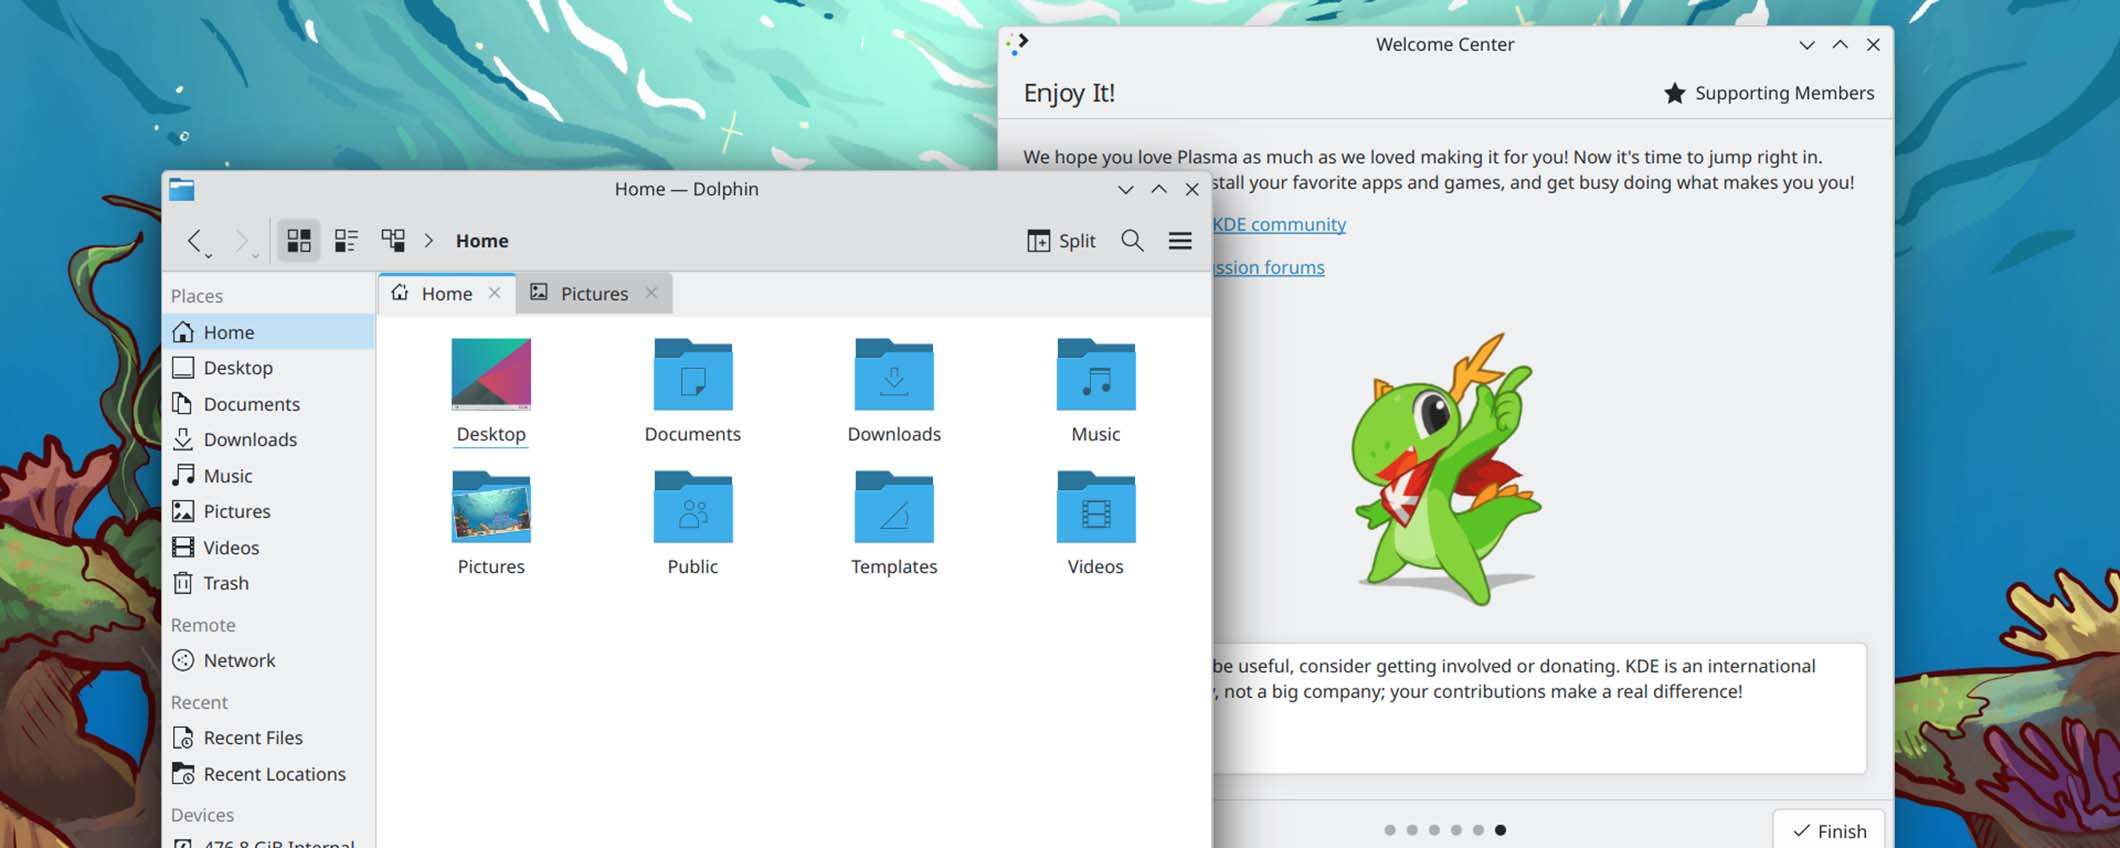
Task: Maximize the Dolphin window
Action: click(x=1159, y=189)
